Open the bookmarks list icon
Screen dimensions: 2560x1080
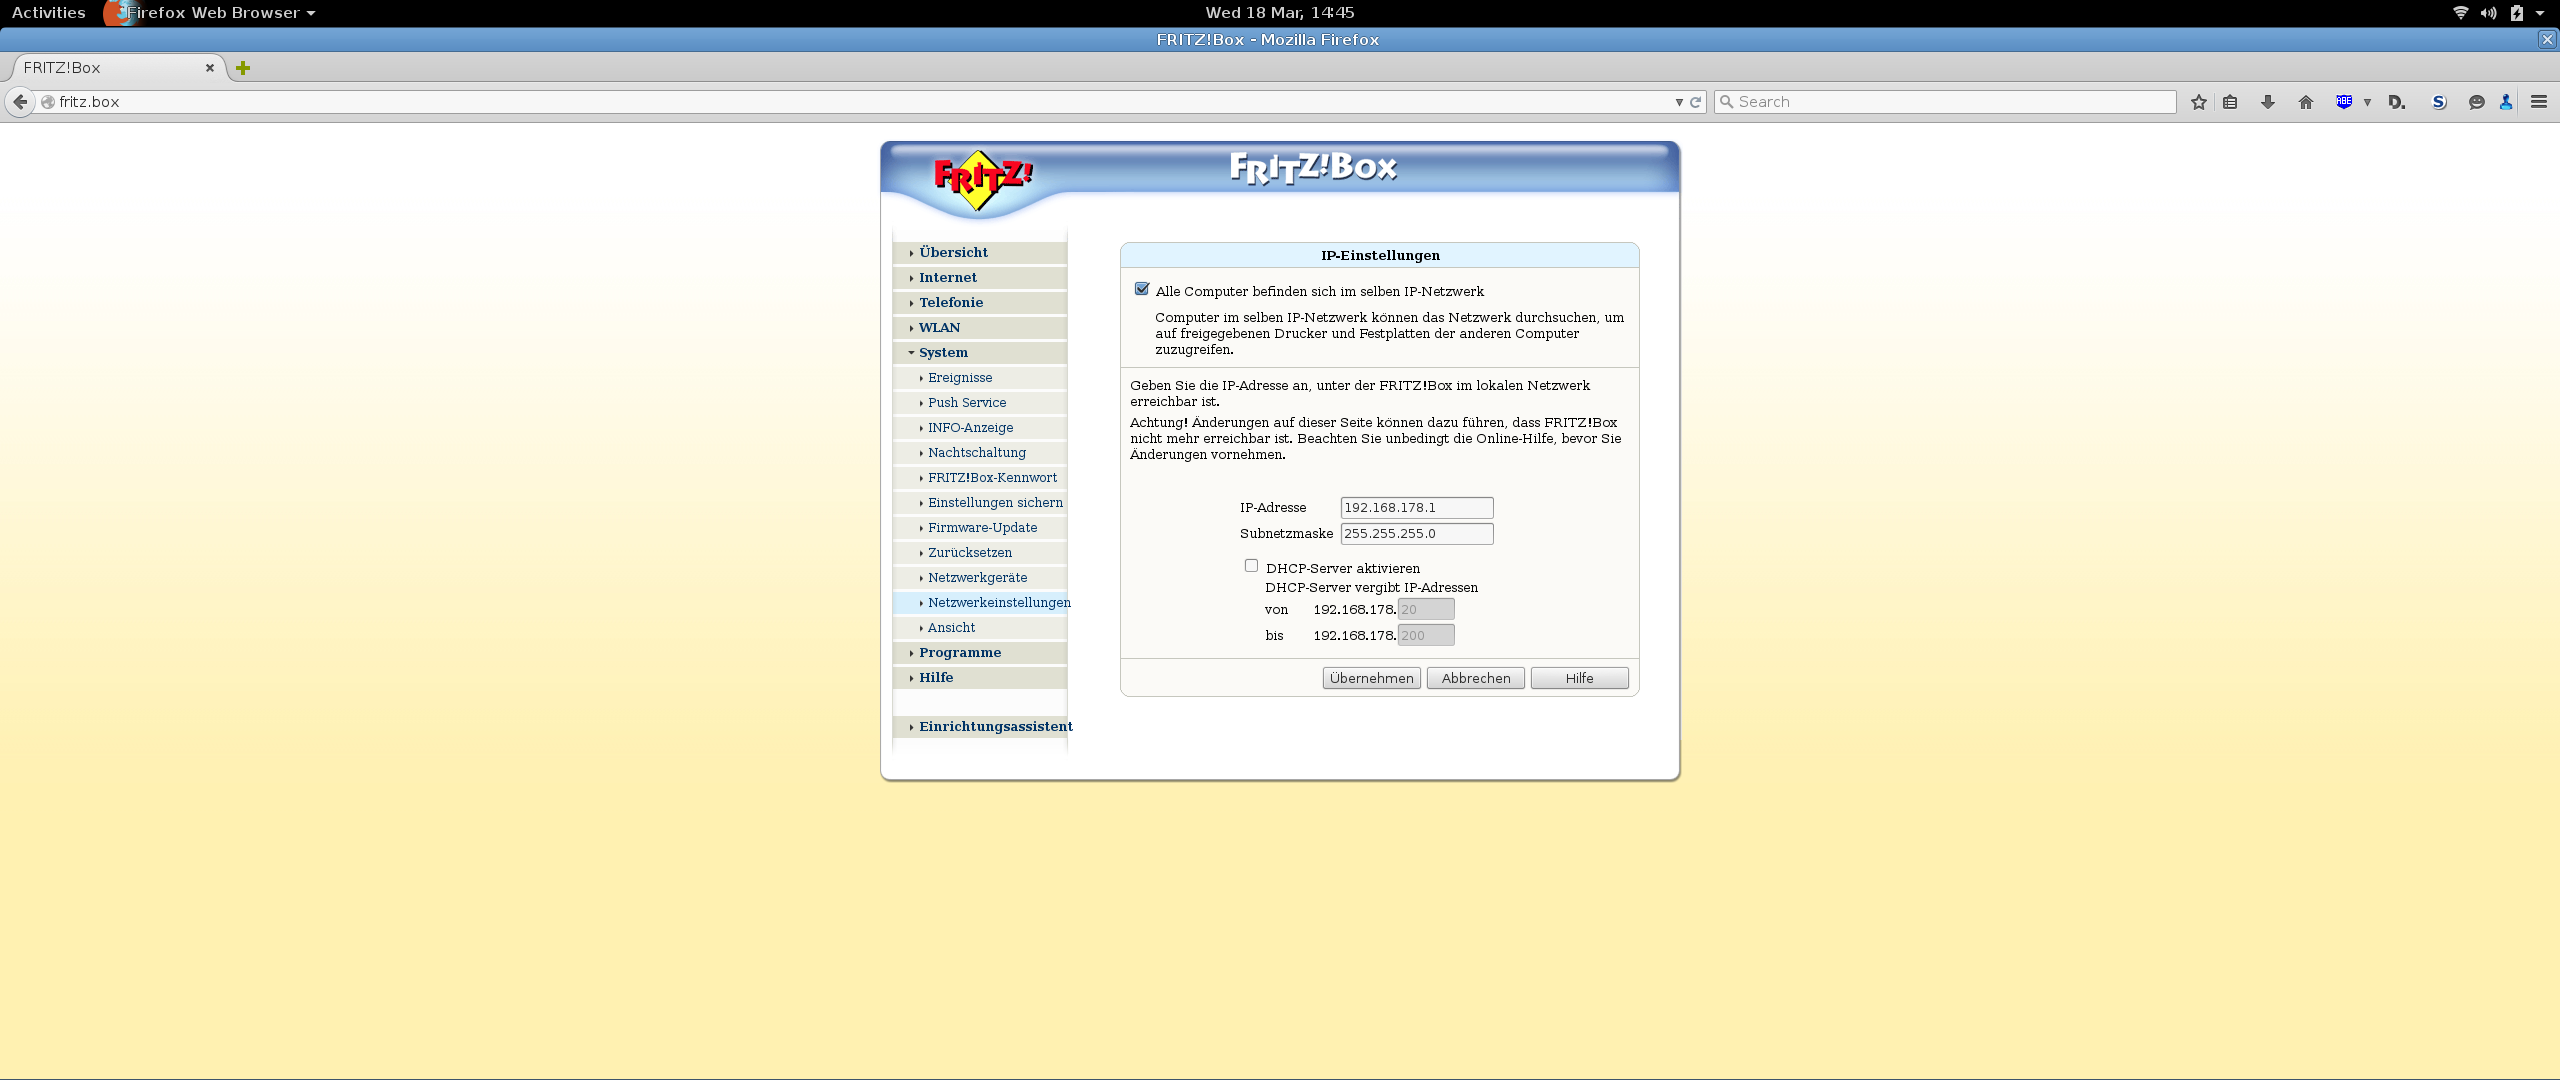[x=2230, y=102]
